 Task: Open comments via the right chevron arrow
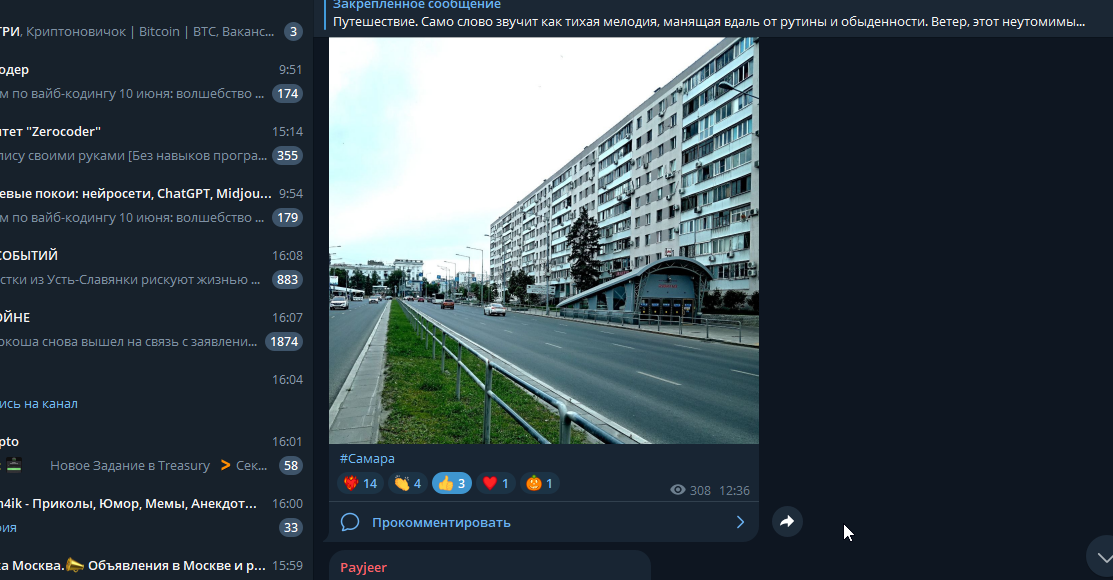tap(740, 522)
